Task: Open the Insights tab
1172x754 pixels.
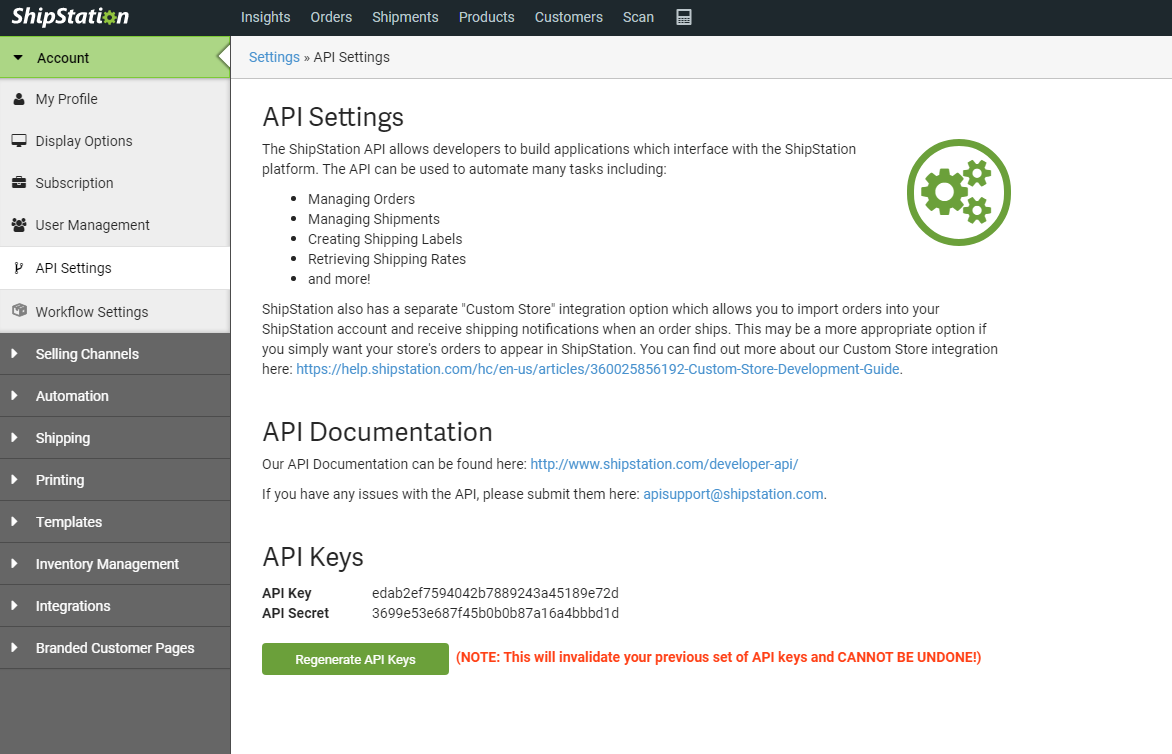Action: pos(265,17)
